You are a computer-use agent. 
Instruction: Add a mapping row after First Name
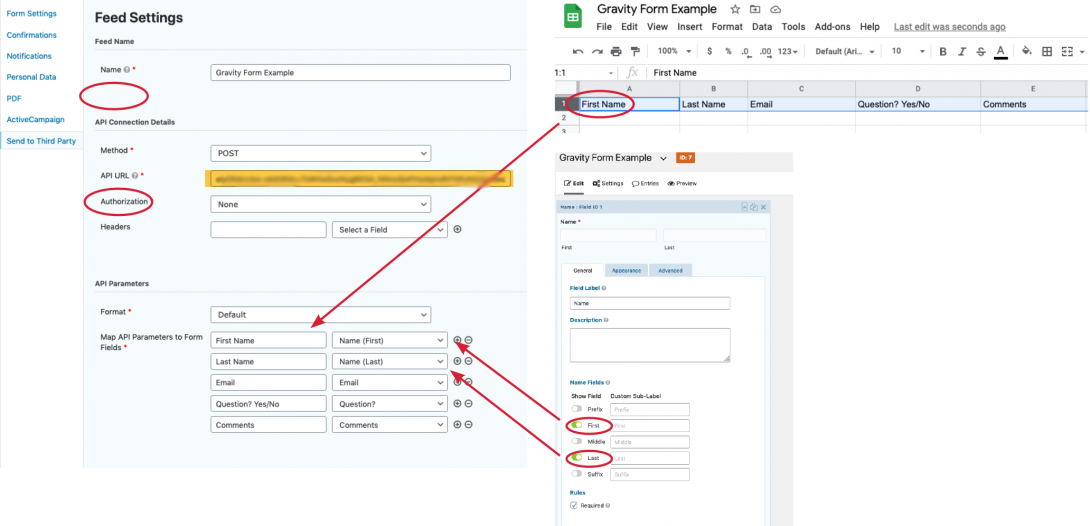pos(457,340)
